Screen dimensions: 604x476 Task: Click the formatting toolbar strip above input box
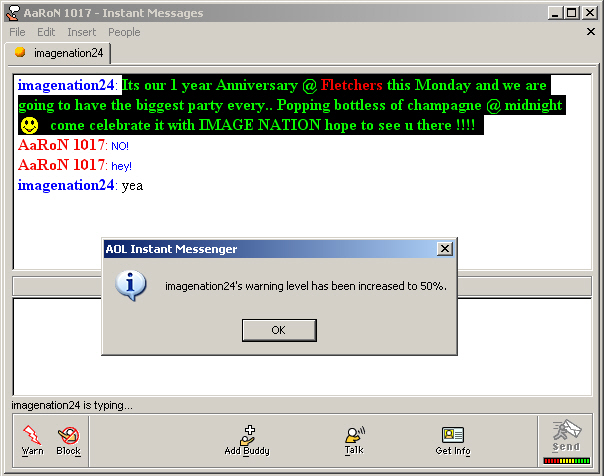click(x=302, y=286)
